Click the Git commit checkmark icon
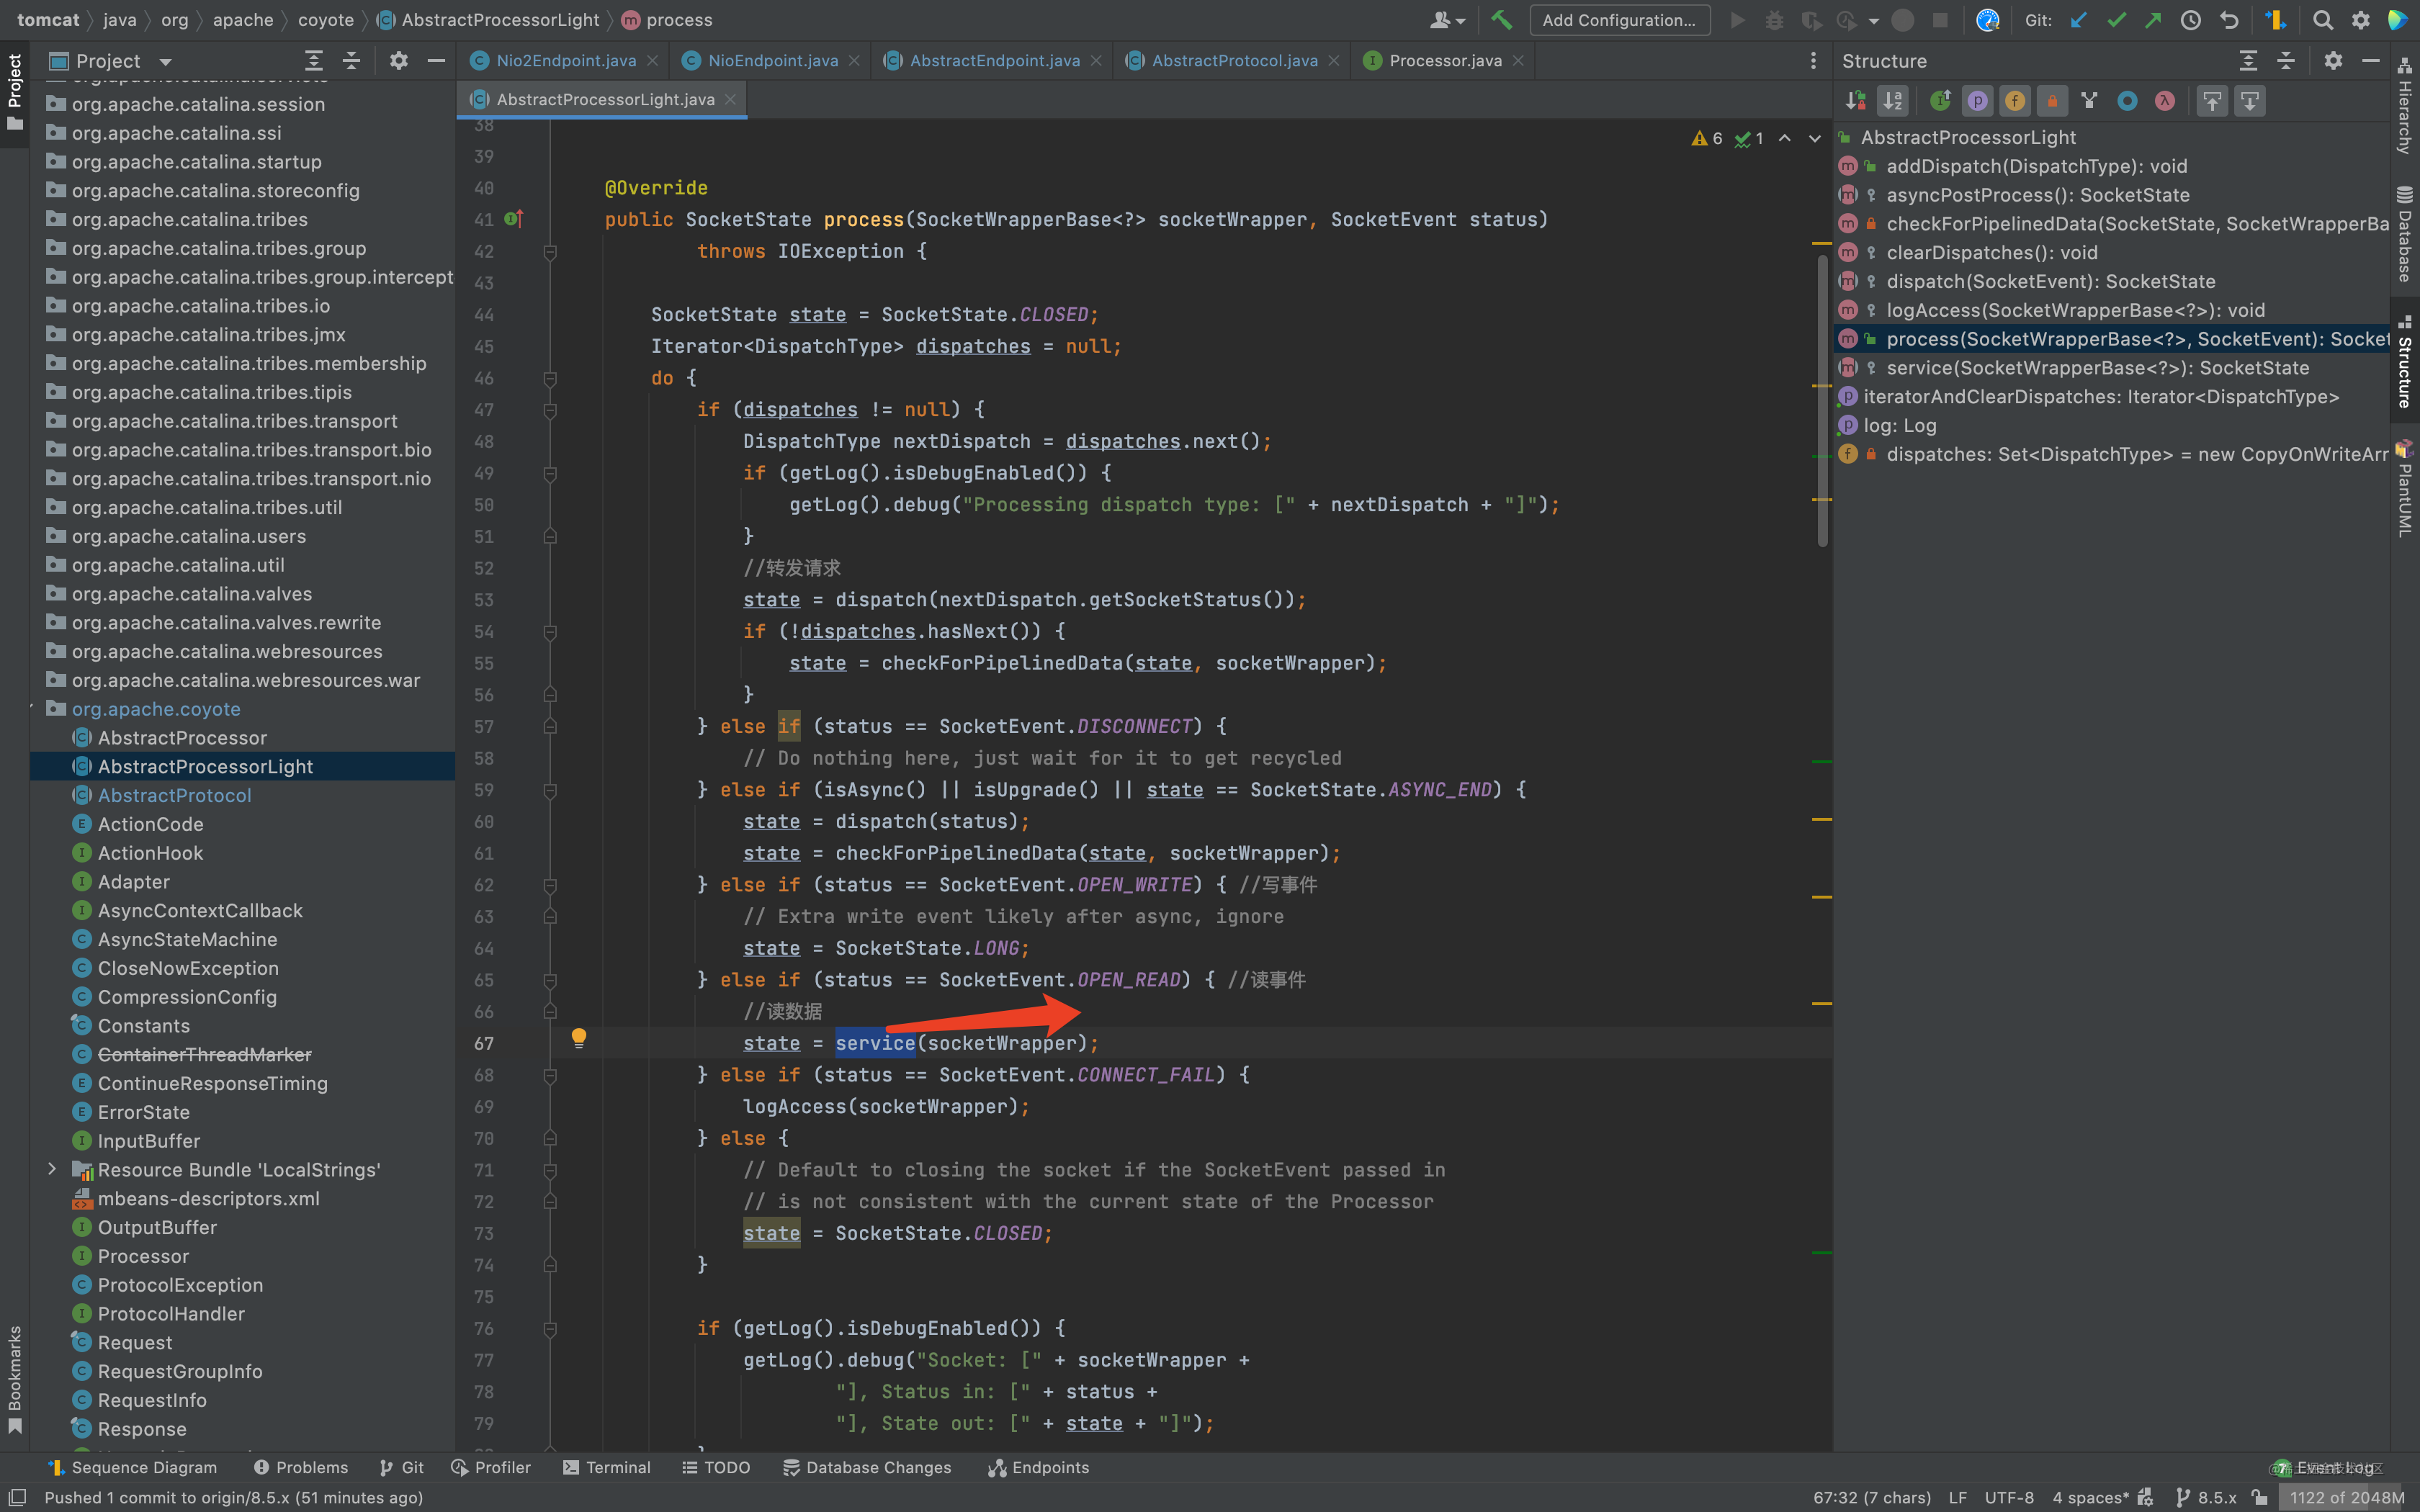Image resolution: width=2420 pixels, height=1512 pixels. click(x=2116, y=20)
